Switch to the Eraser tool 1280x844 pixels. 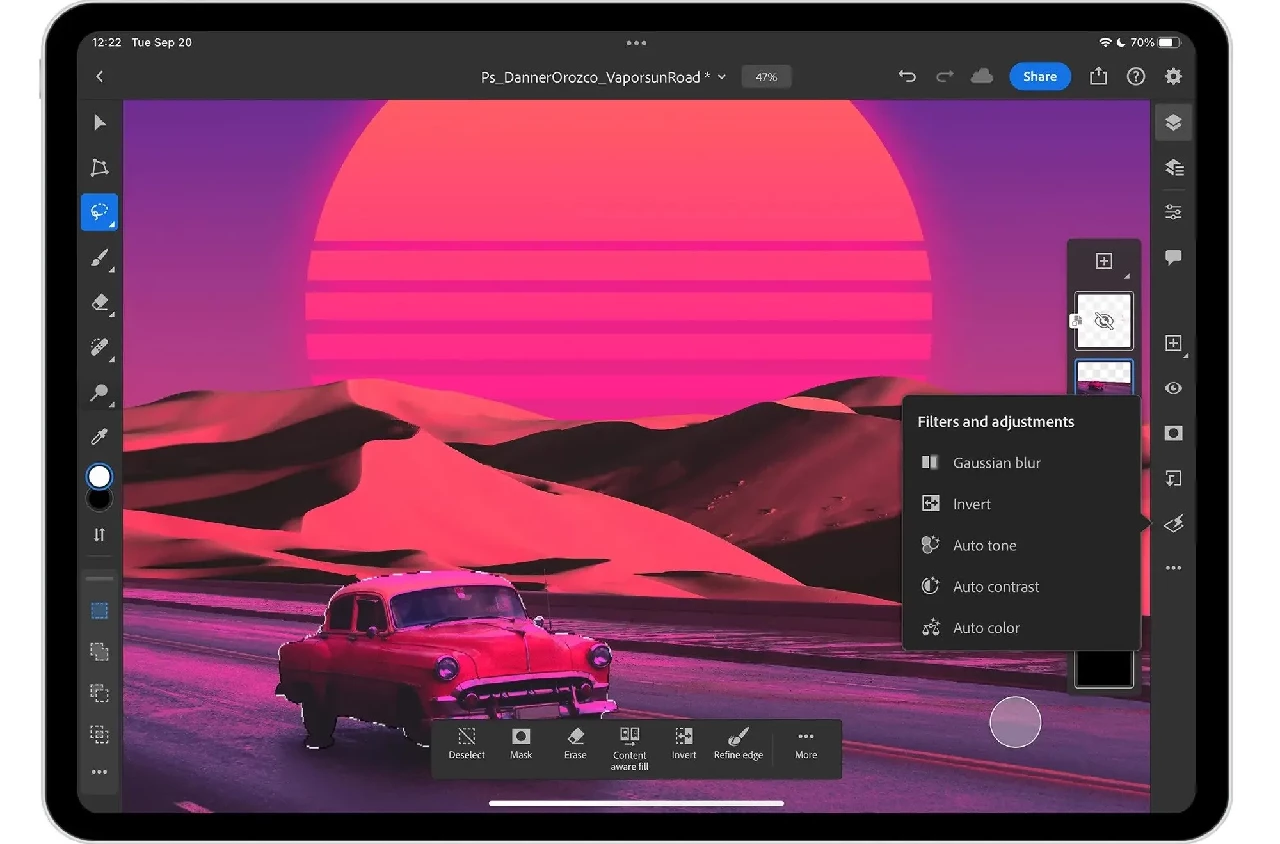point(99,303)
